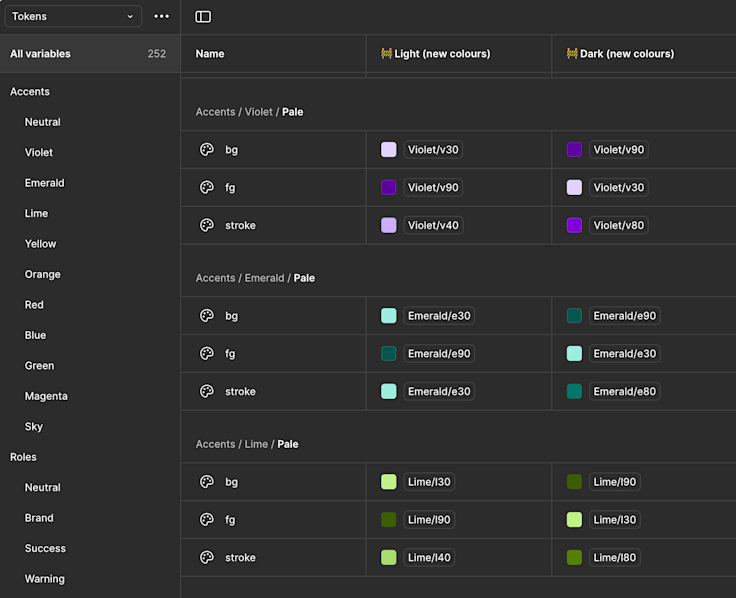Select Brand under Roles
This screenshot has width=736, height=598.
39,518
